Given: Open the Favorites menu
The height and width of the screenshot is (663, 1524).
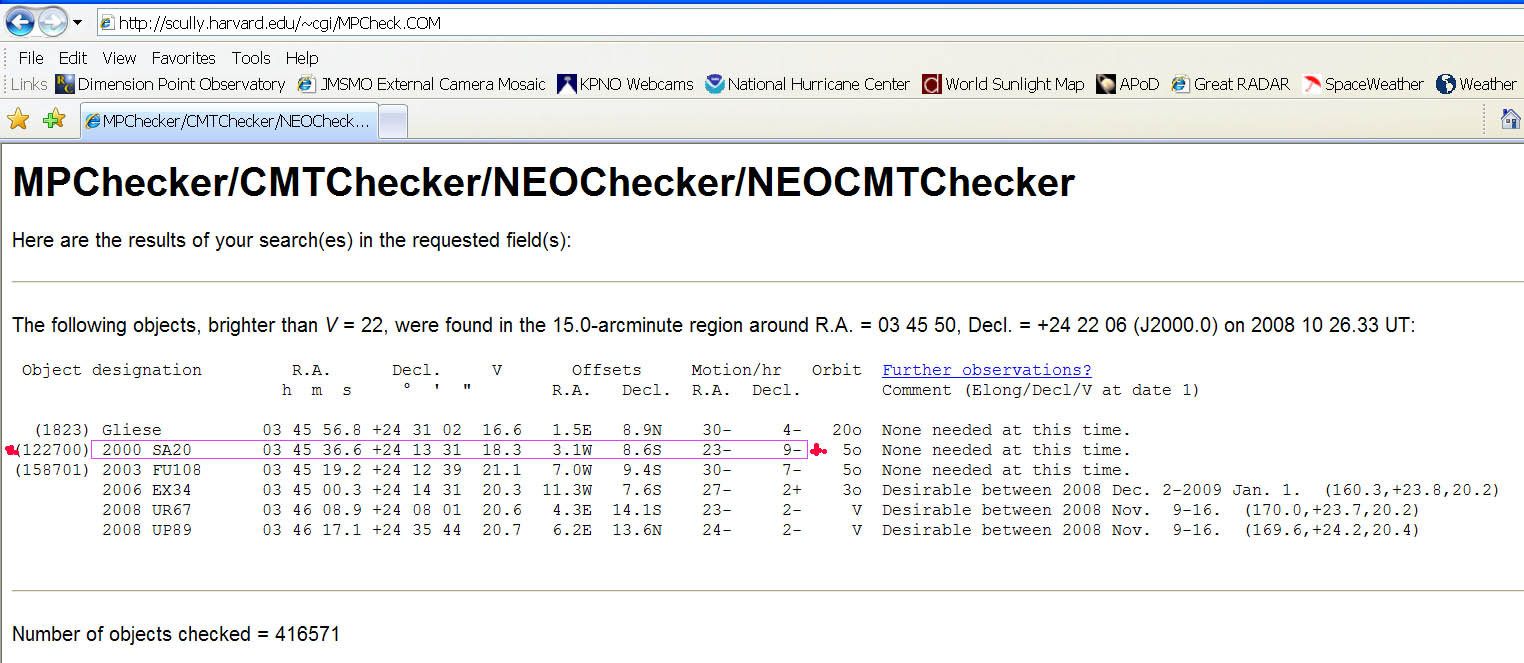Looking at the screenshot, I should 183,58.
